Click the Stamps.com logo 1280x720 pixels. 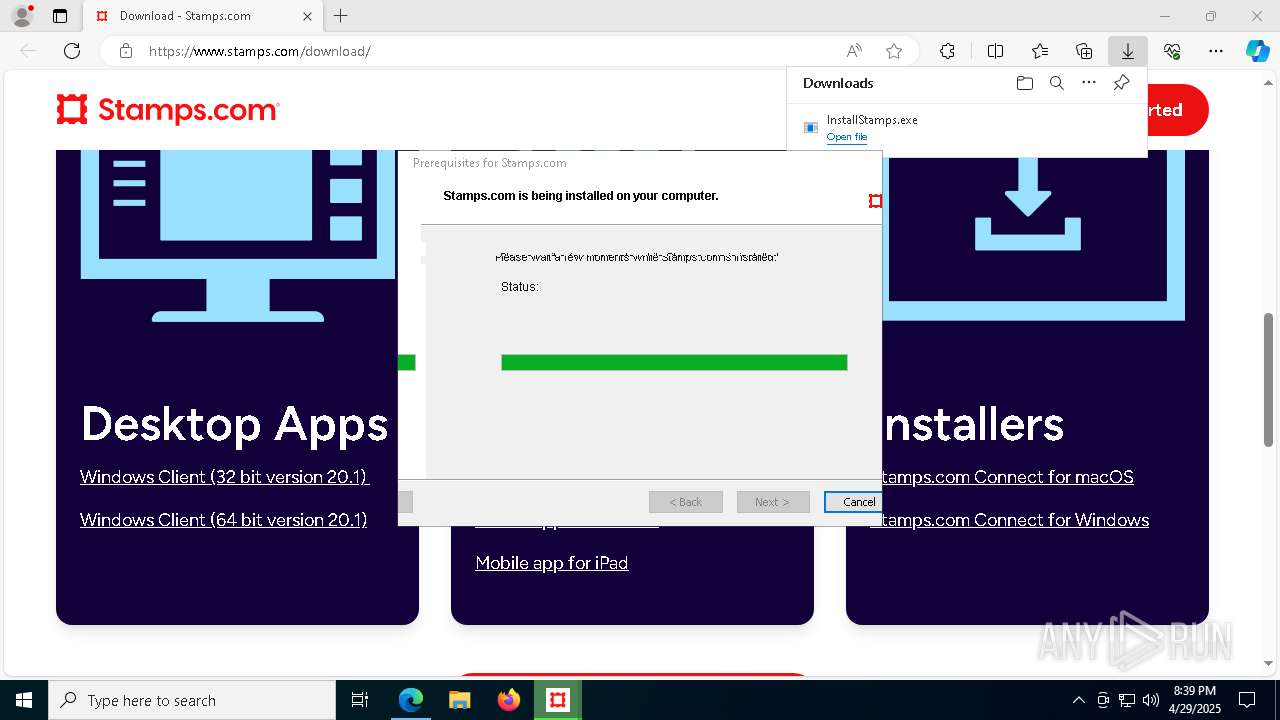point(168,110)
